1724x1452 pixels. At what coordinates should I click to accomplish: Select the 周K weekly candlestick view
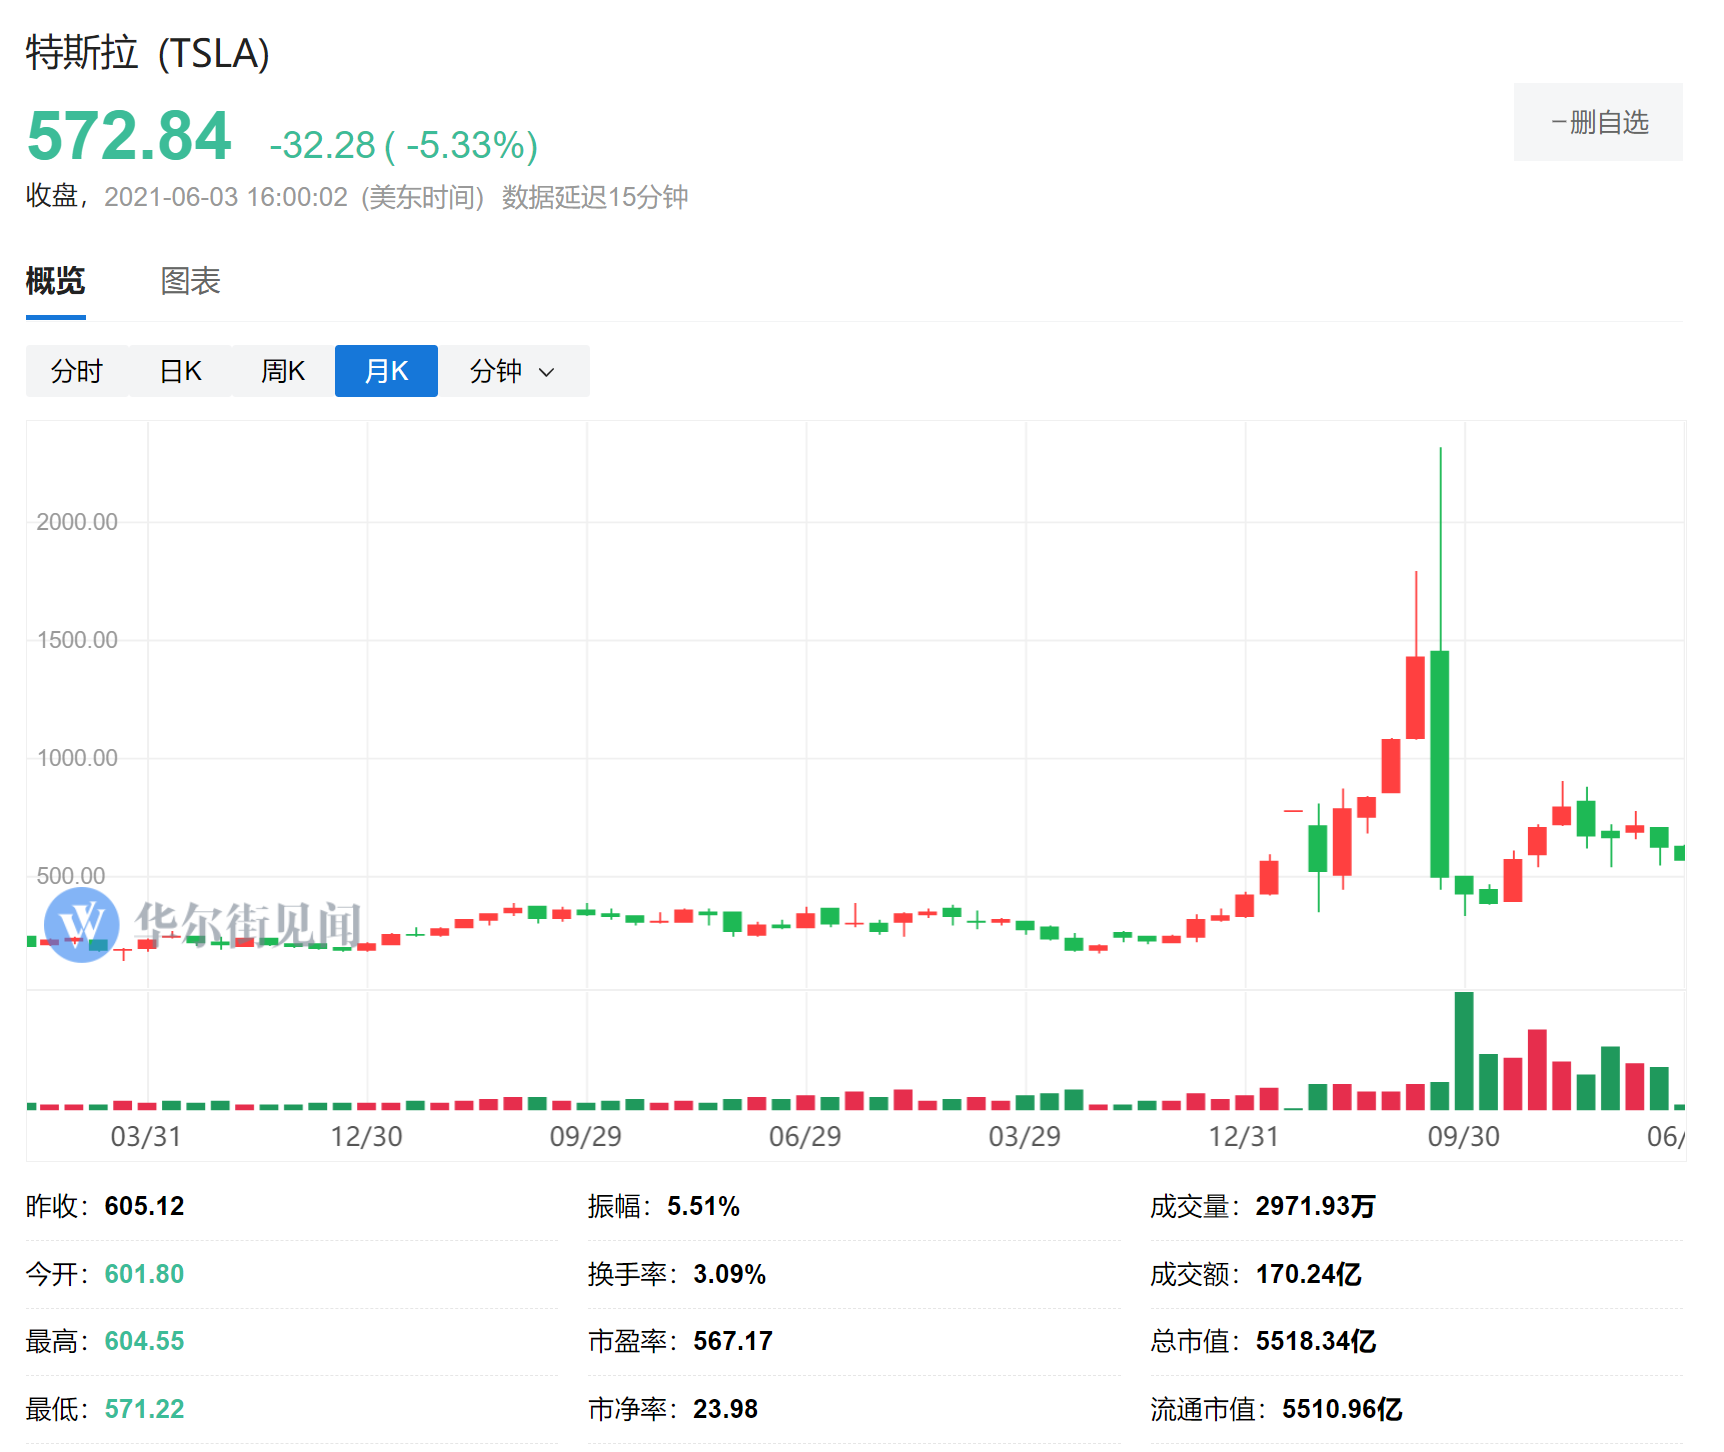283,371
